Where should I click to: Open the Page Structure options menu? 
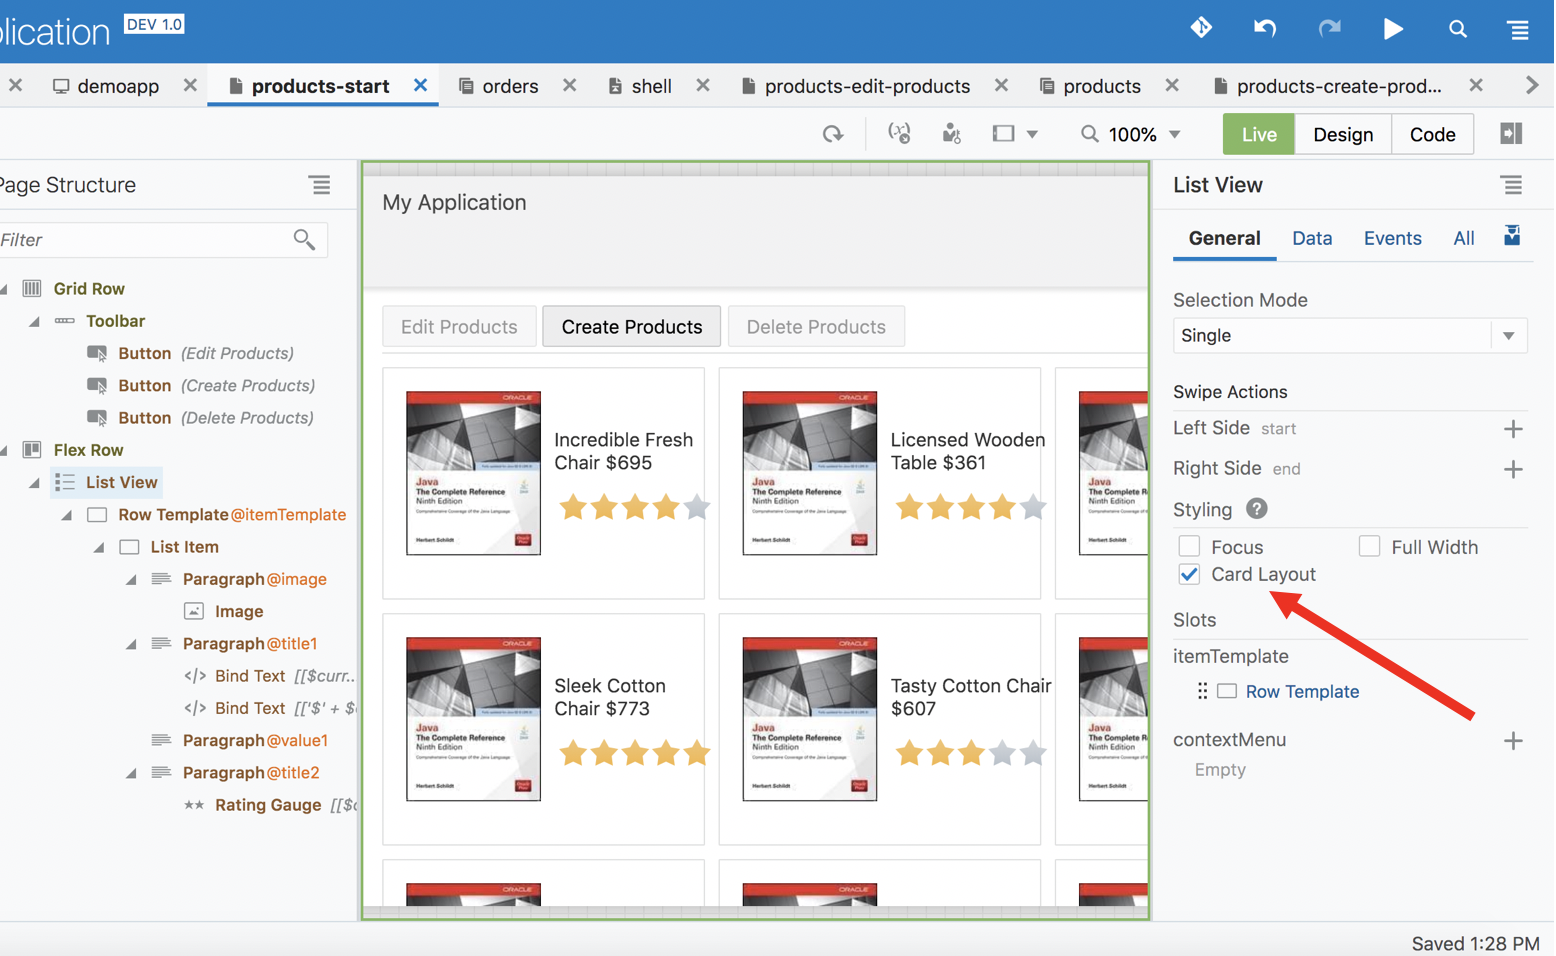[320, 185]
